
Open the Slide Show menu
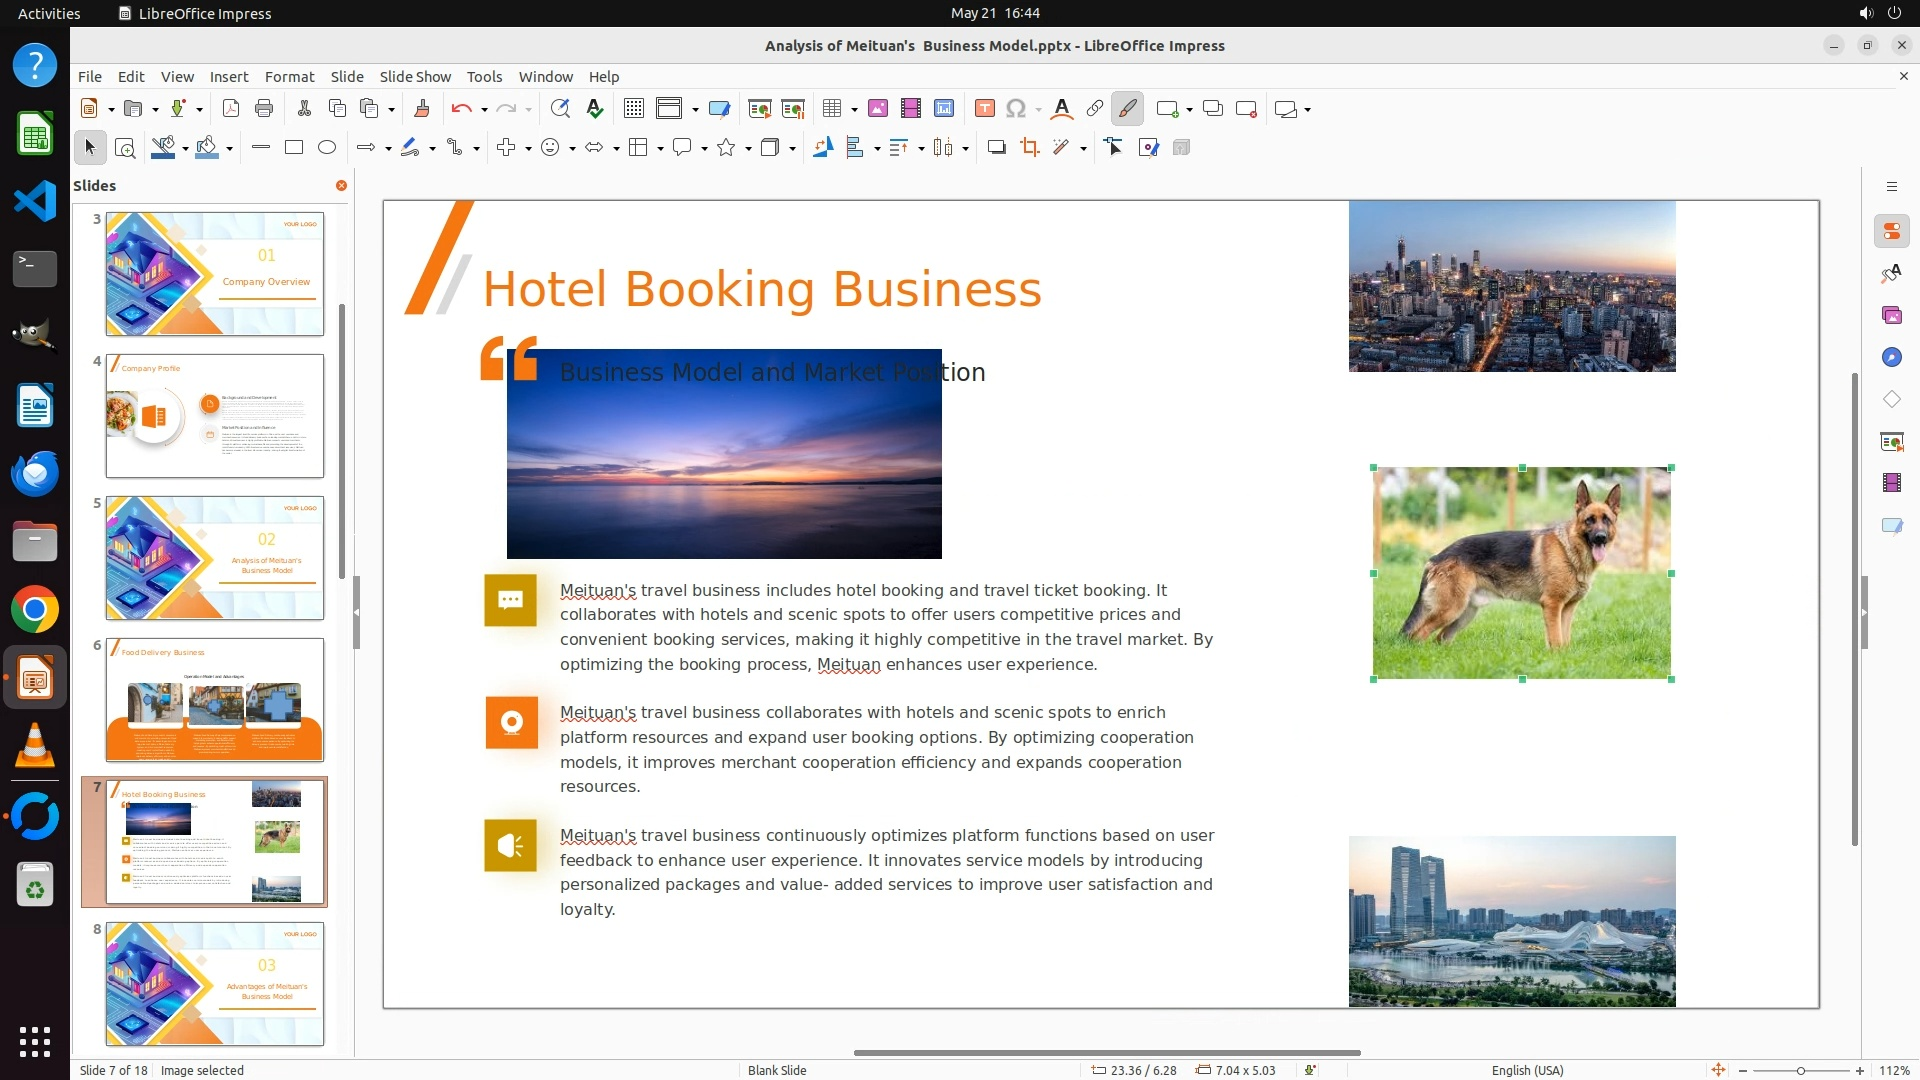(414, 77)
